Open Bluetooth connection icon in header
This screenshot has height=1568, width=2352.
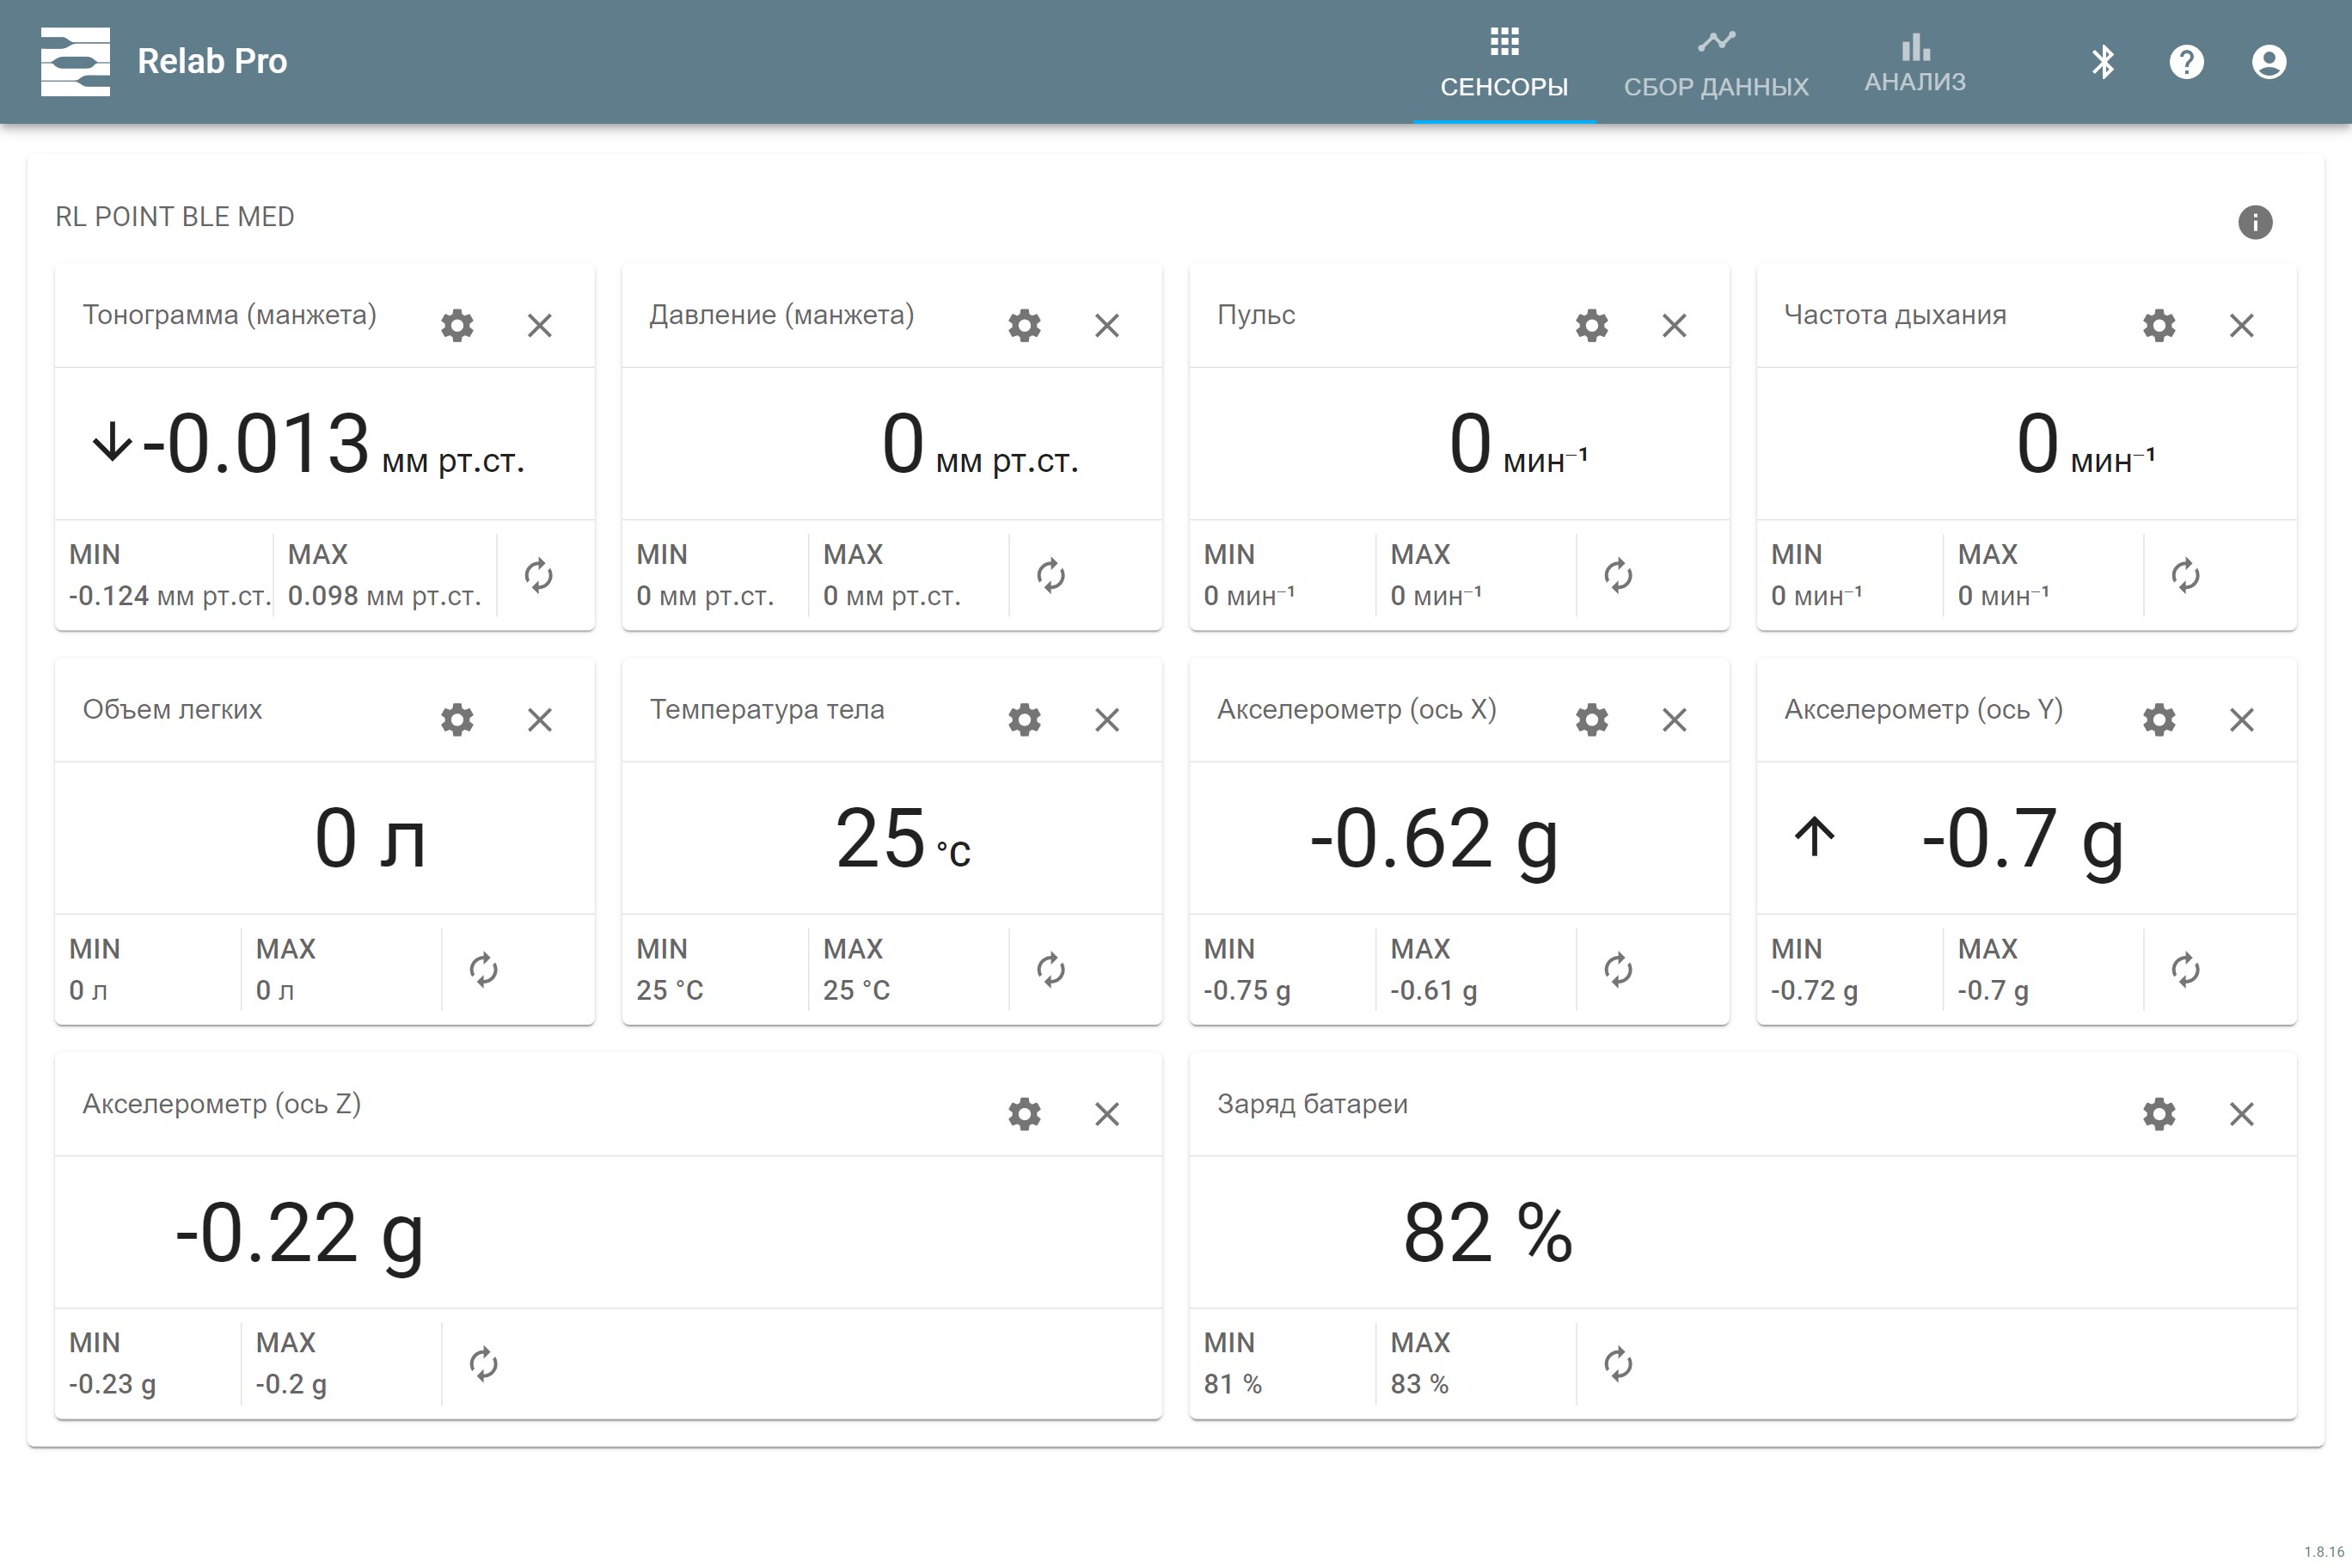click(x=2103, y=62)
